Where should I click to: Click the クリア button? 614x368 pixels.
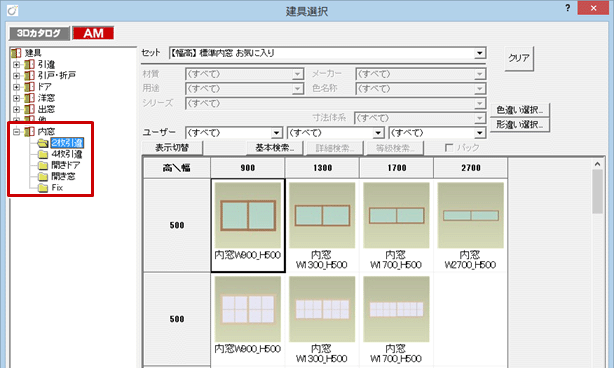click(519, 58)
